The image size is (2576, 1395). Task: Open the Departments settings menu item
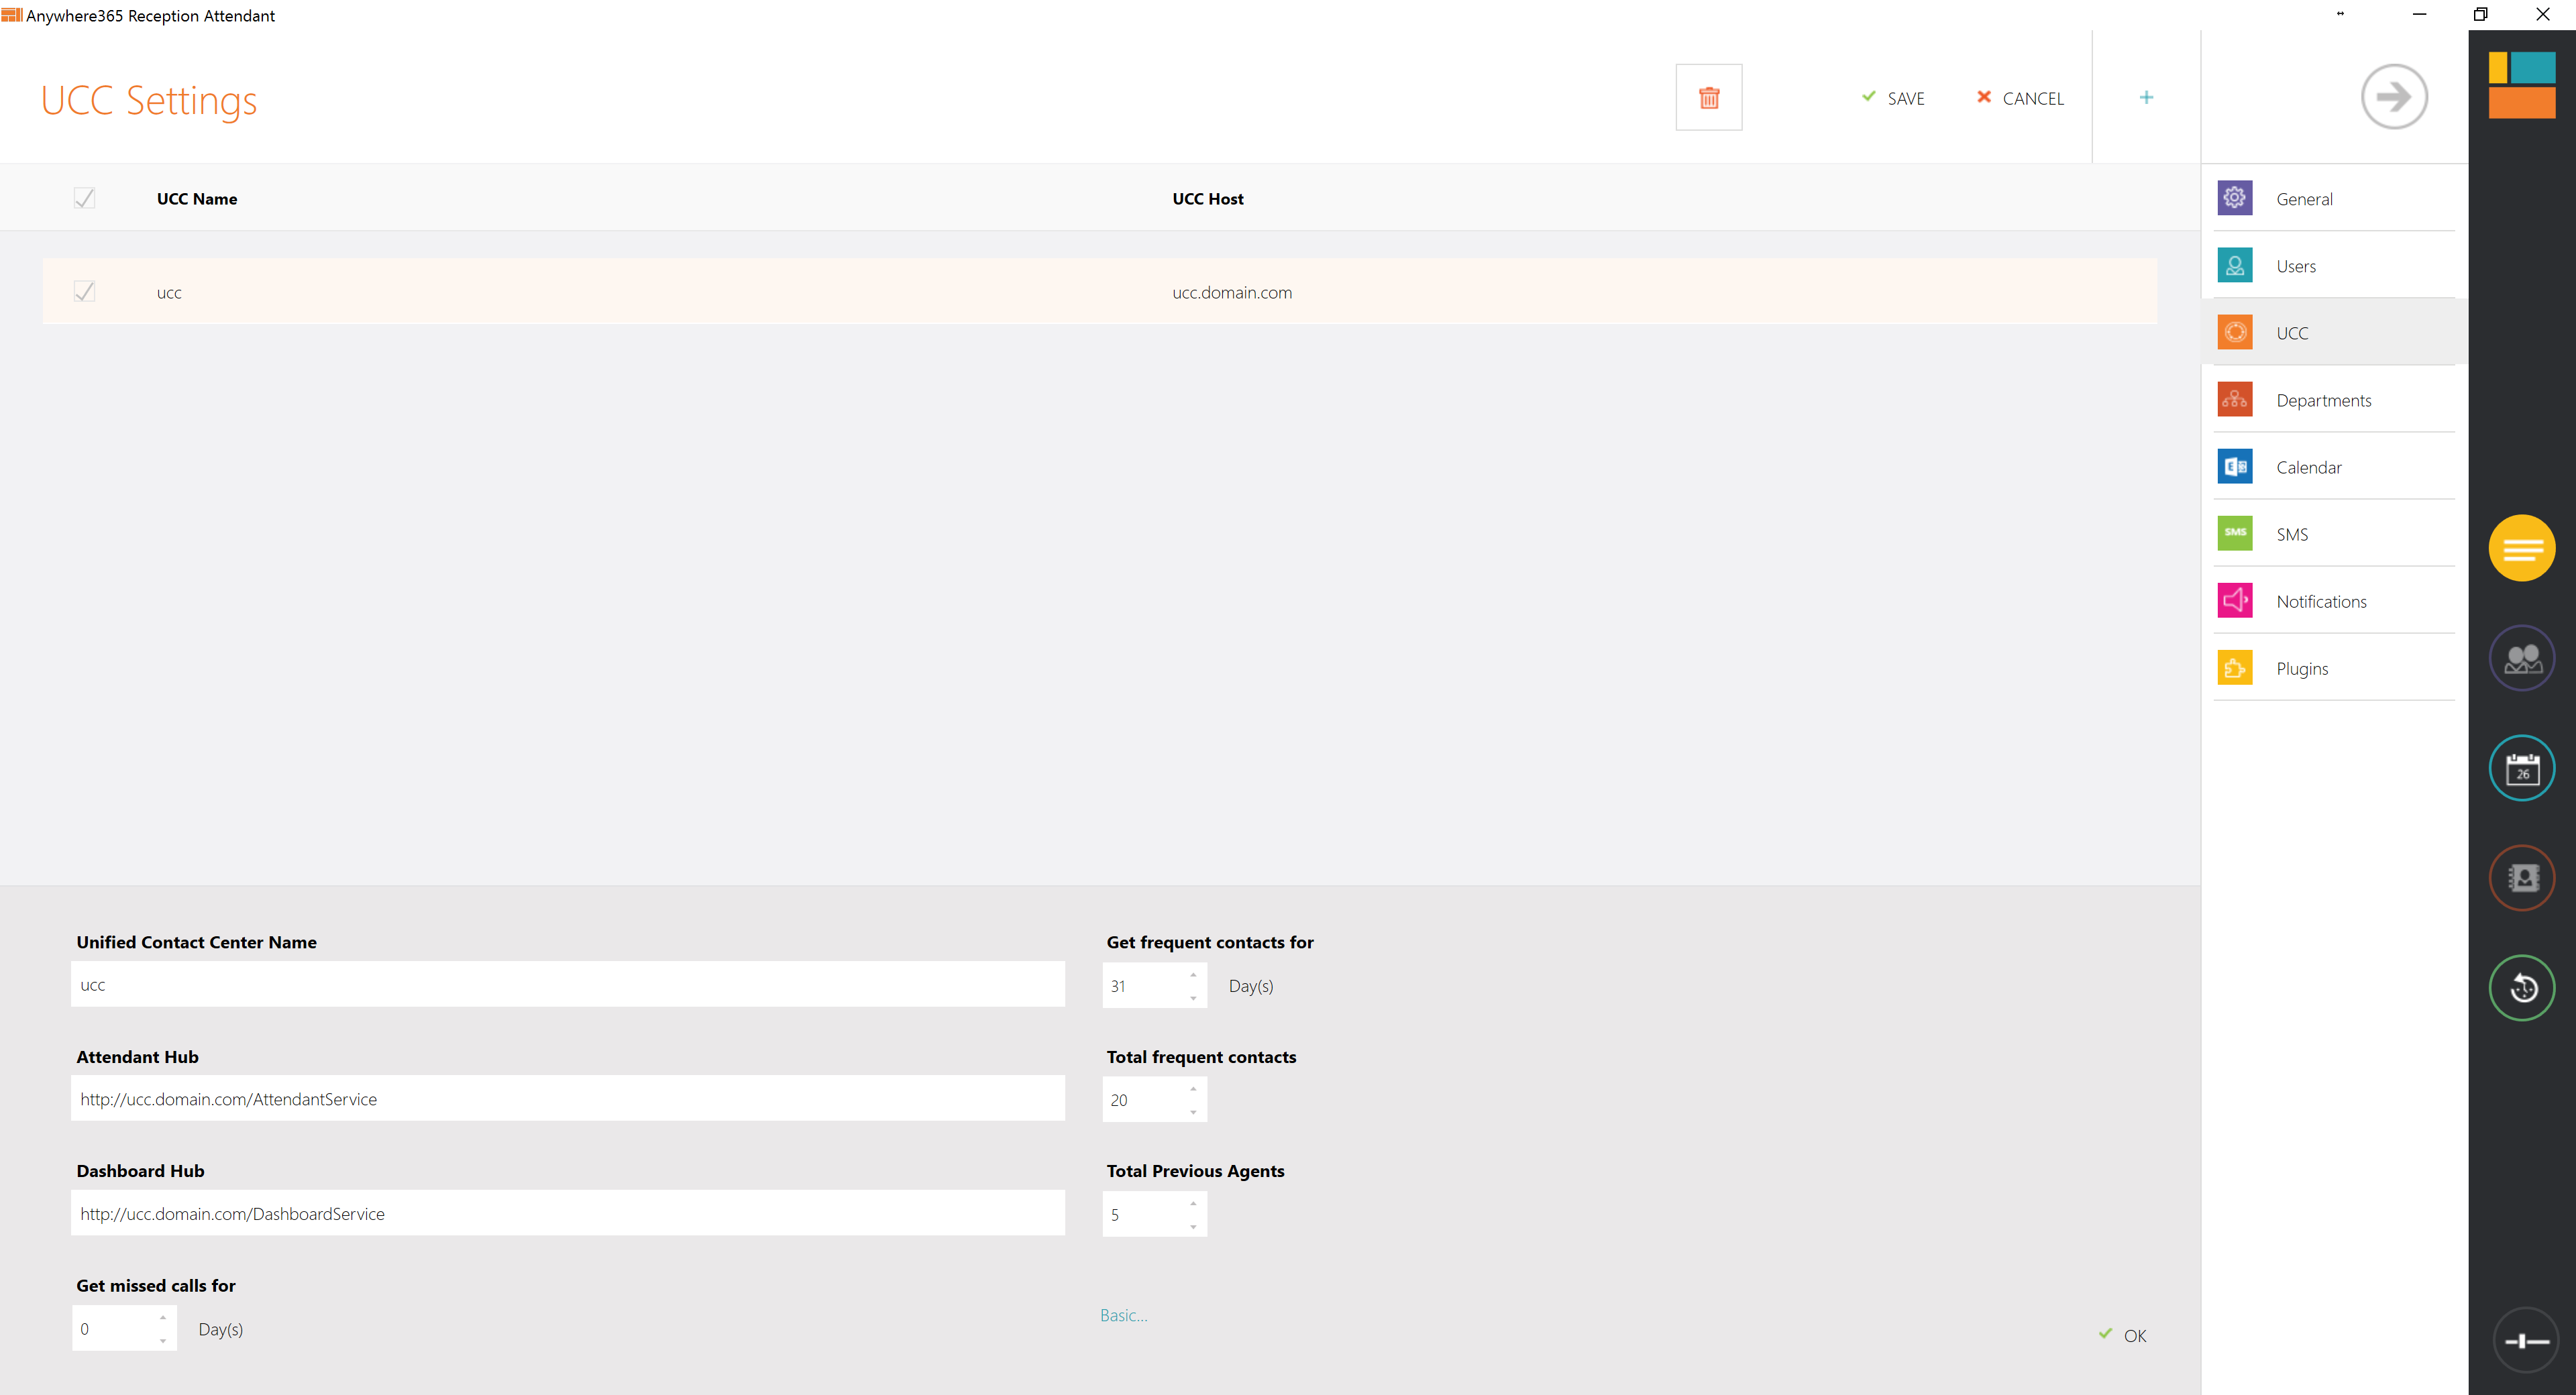[x=2322, y=400]
